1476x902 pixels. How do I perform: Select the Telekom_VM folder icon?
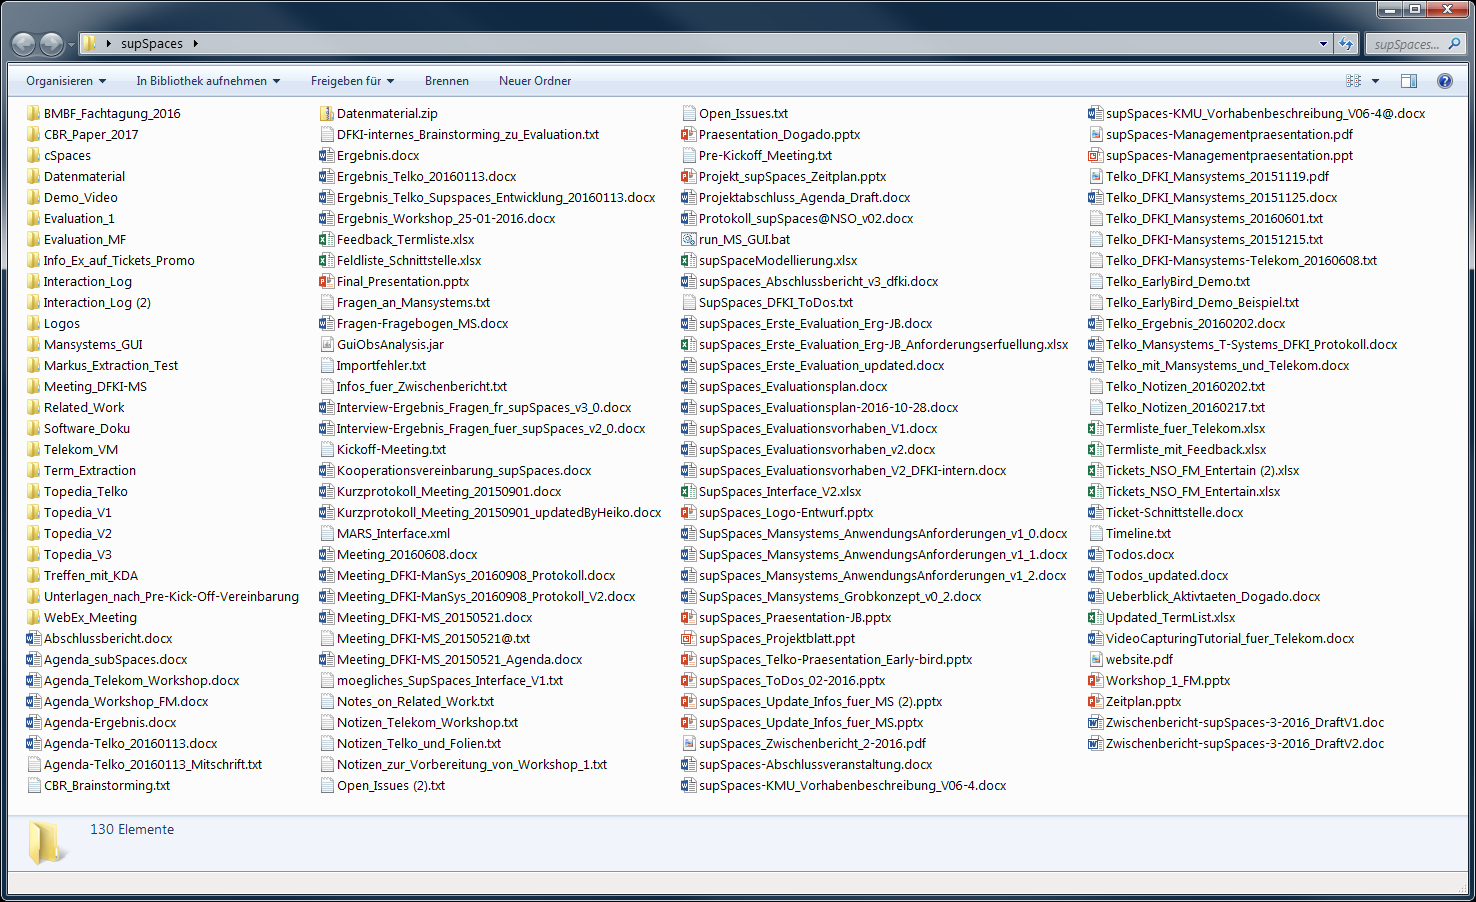(33, 450)
